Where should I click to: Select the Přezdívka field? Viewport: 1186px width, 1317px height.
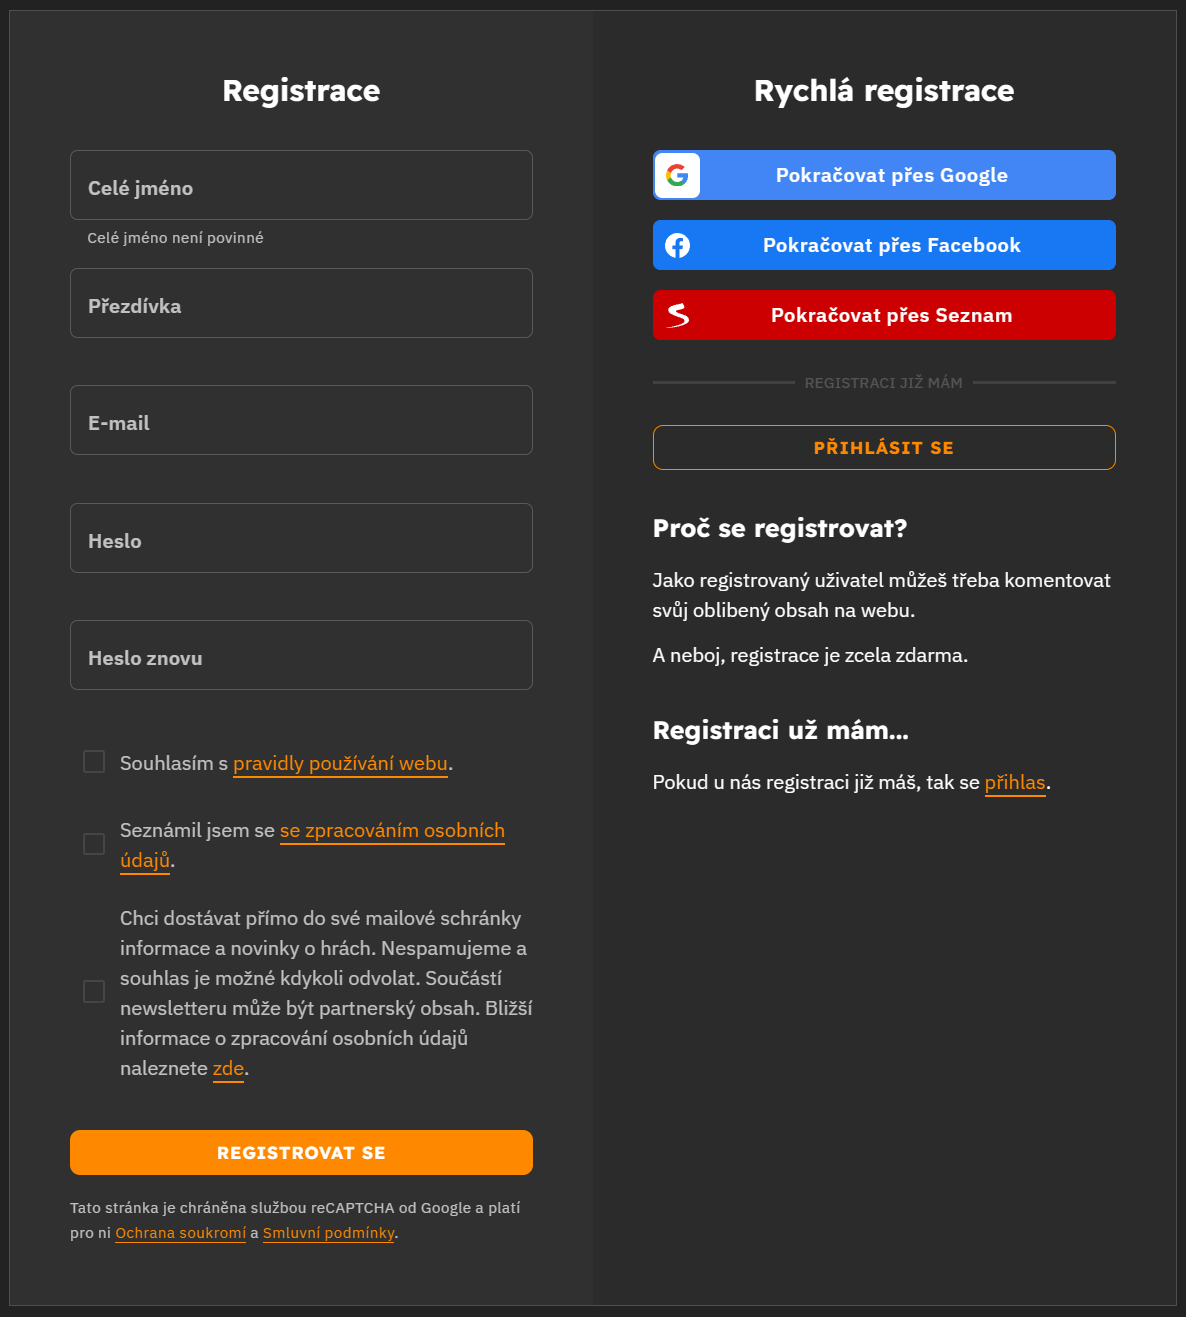tap(301, 303)
